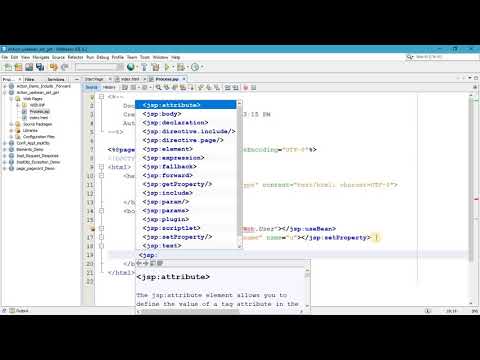Click the Build Project hammer icon
This screenshot has height=360, width=480.
click(144, 67)
